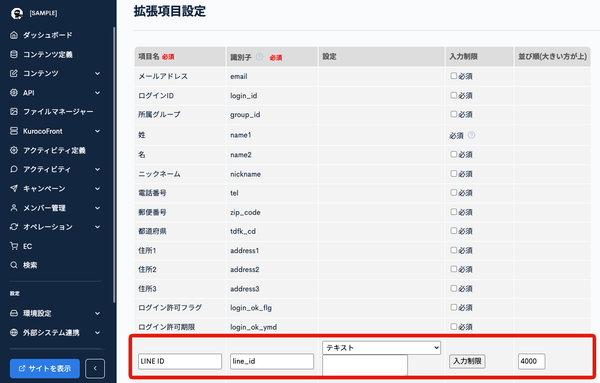
Task: Click the LINE ID item name field
Action: pos(180,361)
